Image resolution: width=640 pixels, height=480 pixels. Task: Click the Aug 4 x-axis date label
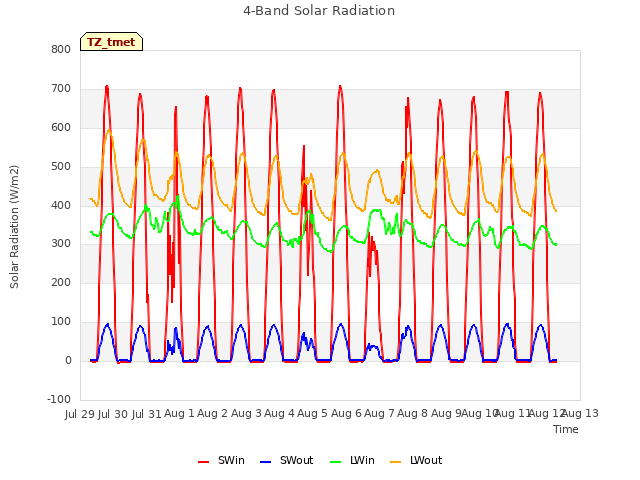click(x=279, y=414)
